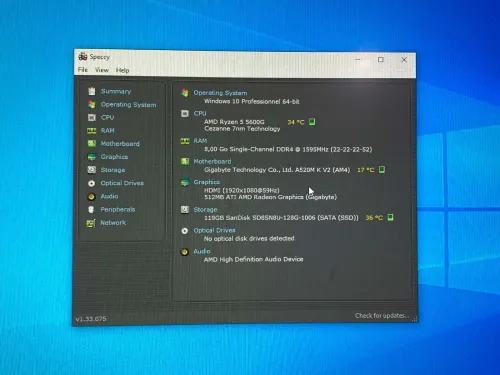Click the Audio speaker icon in sidebar
Screen dimensions: 500x375
coord(92,196)
